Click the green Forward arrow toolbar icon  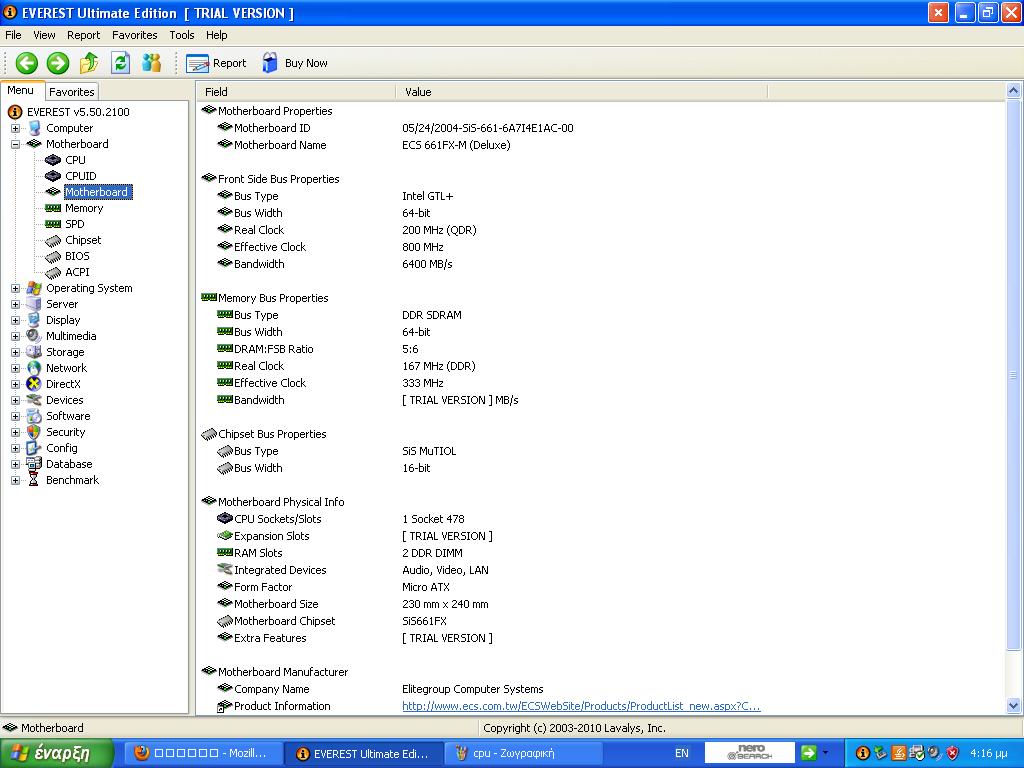click(x=57, y=63)
